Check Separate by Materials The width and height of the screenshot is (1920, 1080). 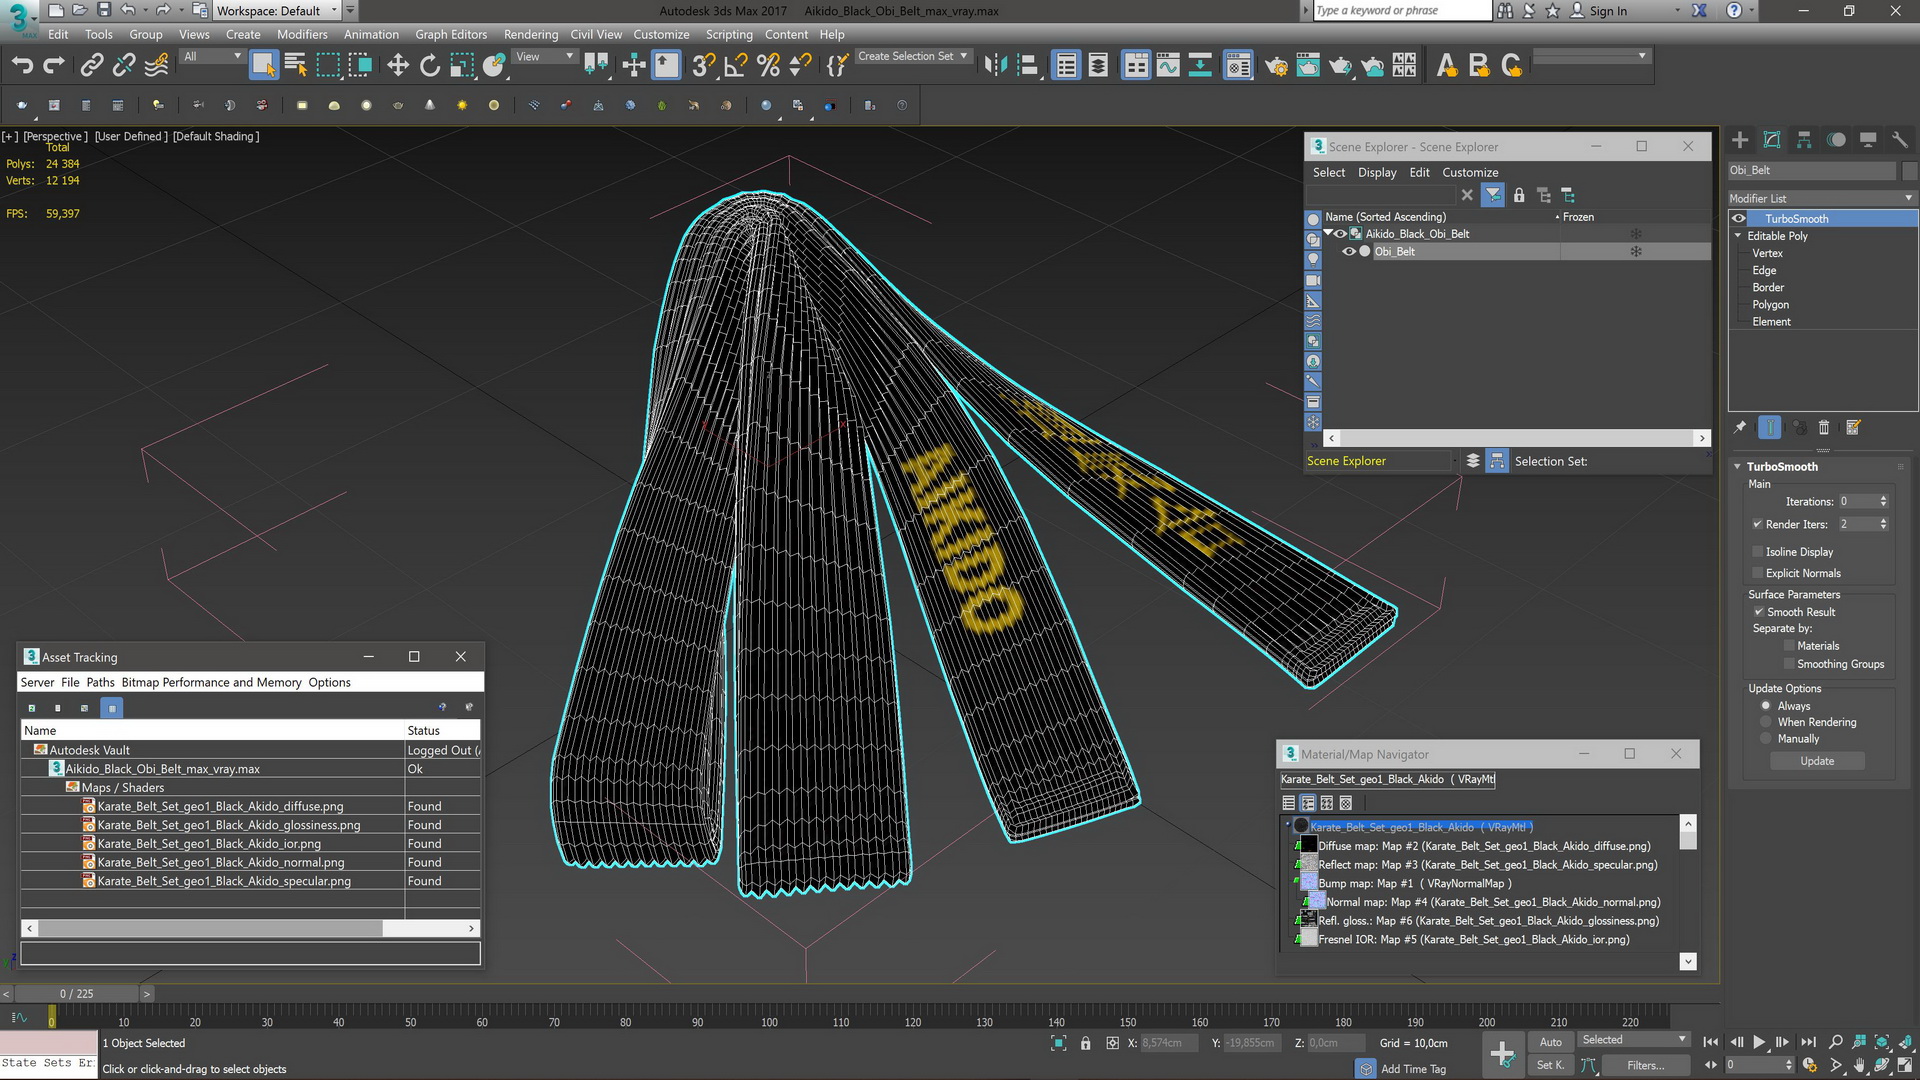tap(1789, 646)
